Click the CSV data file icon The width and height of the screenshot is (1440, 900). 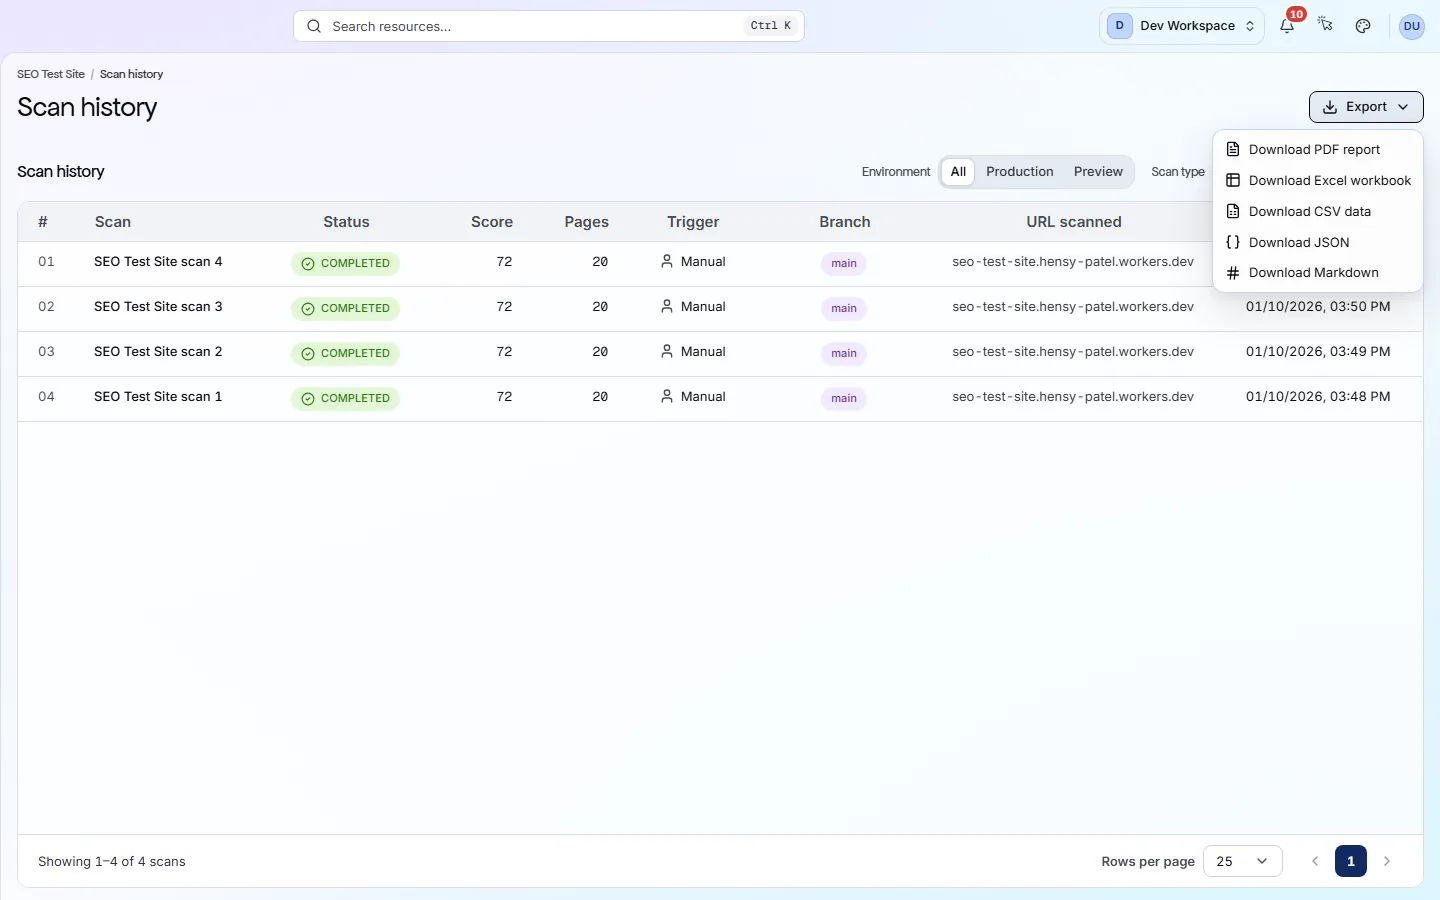coord(1233,211)
